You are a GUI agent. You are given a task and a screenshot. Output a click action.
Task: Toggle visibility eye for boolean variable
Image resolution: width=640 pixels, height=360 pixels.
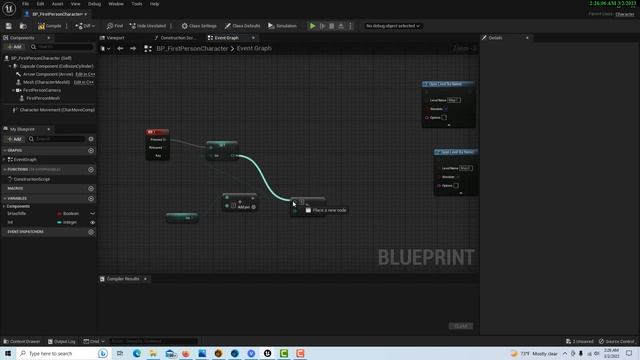[93, 213]
